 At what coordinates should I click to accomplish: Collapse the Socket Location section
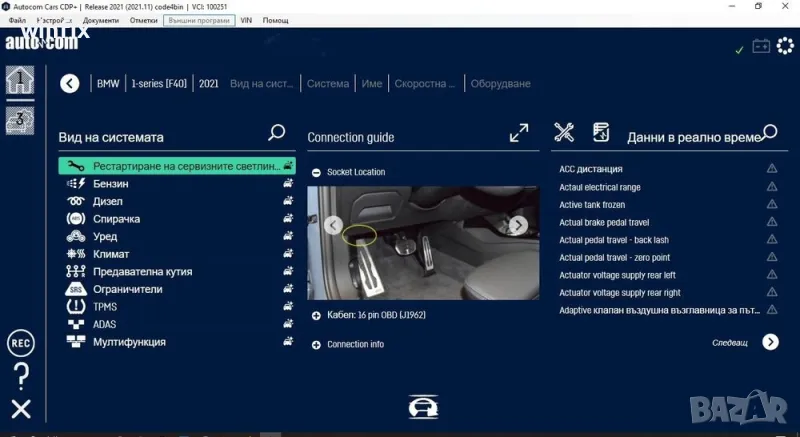(316, 172)
